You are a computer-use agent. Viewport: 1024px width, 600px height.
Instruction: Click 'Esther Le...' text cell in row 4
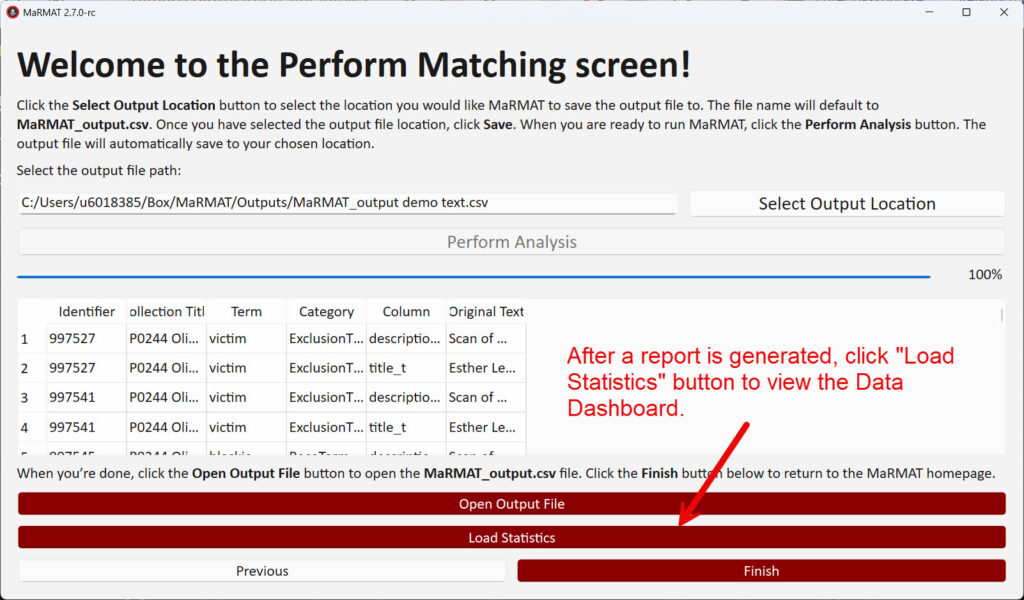[486, 428]
